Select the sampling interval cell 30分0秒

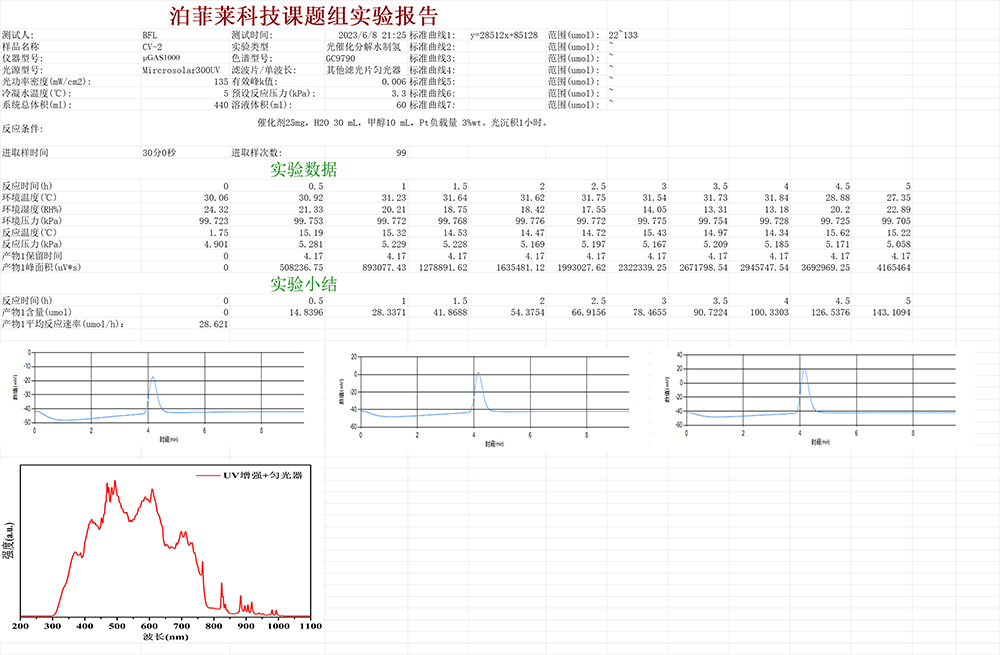pos(159,153)
